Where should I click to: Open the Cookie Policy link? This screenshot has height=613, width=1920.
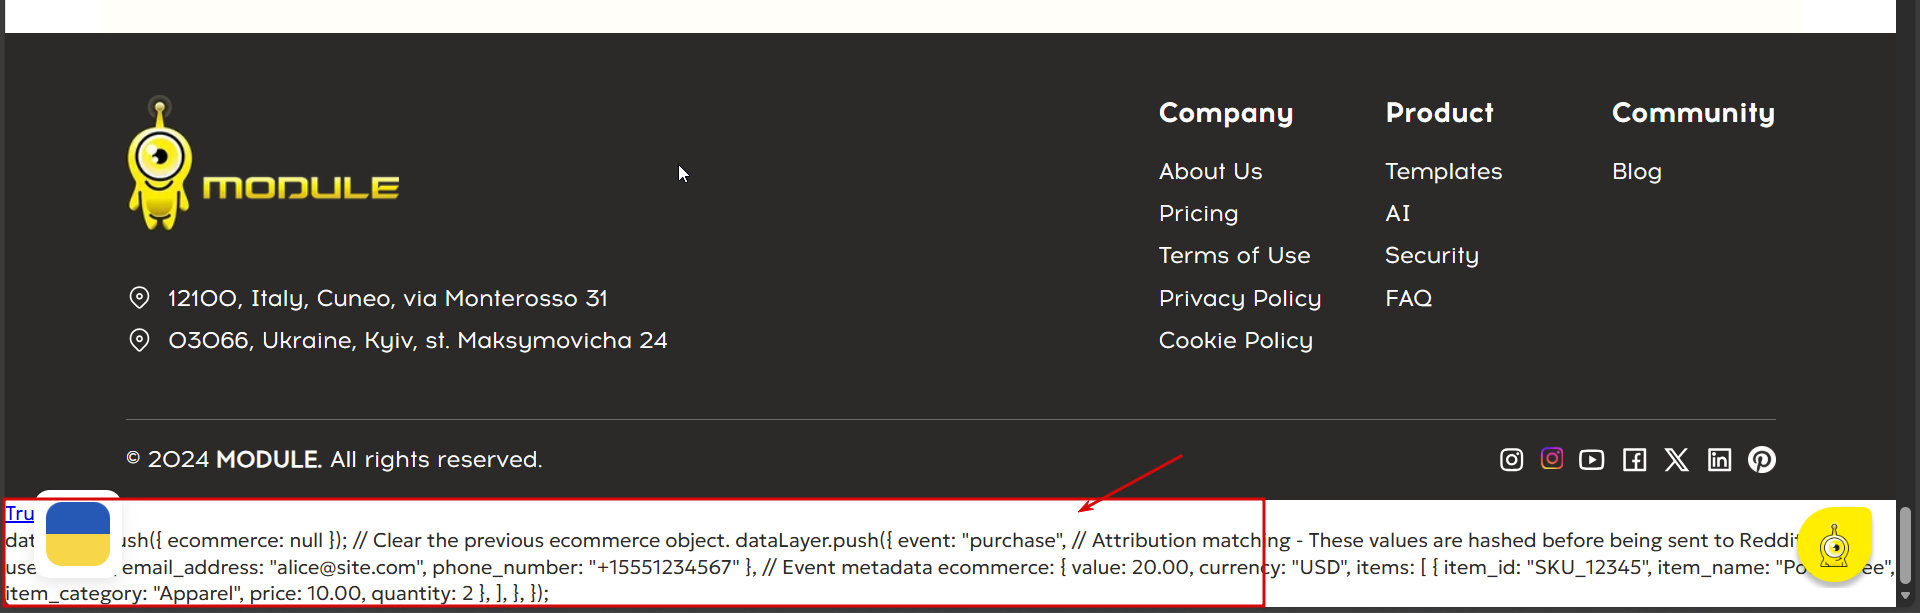click(1235, 341)
